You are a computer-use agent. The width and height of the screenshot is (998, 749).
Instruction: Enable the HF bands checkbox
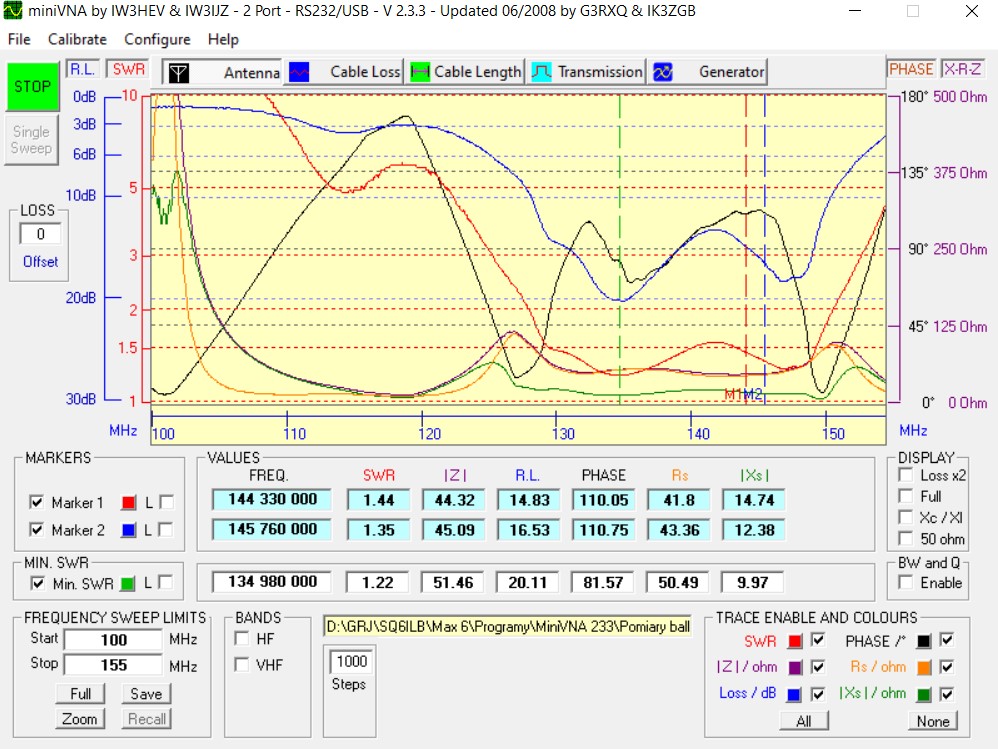point(241,638)
